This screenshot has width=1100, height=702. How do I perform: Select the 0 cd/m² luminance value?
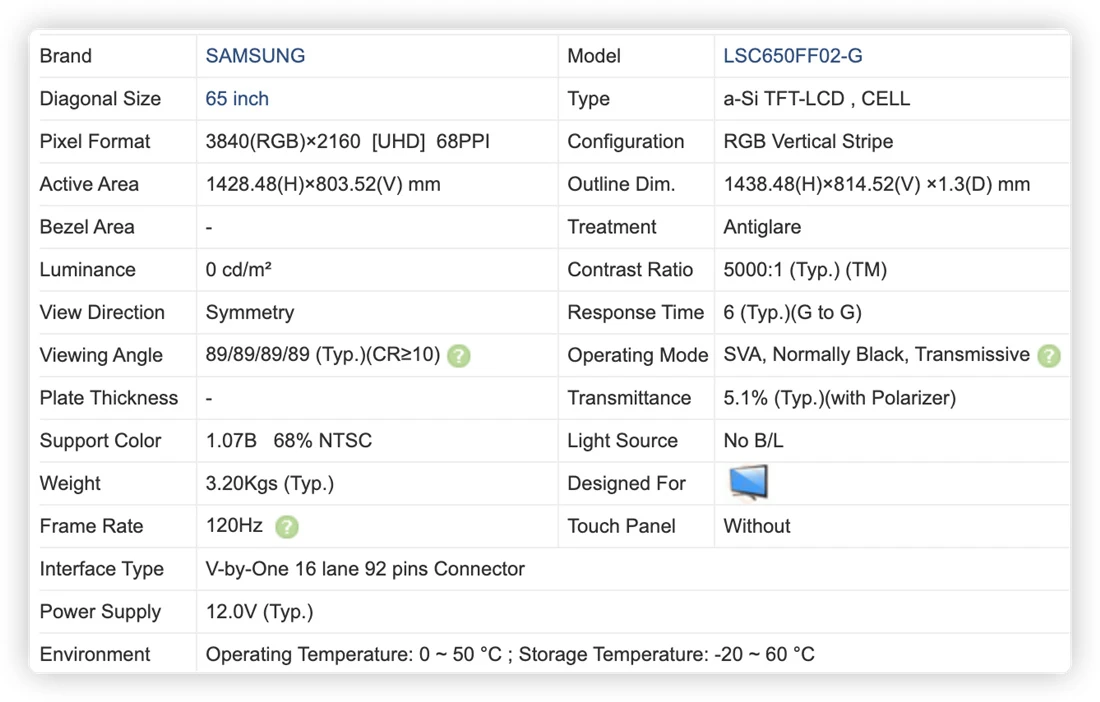tap(239, 270)
